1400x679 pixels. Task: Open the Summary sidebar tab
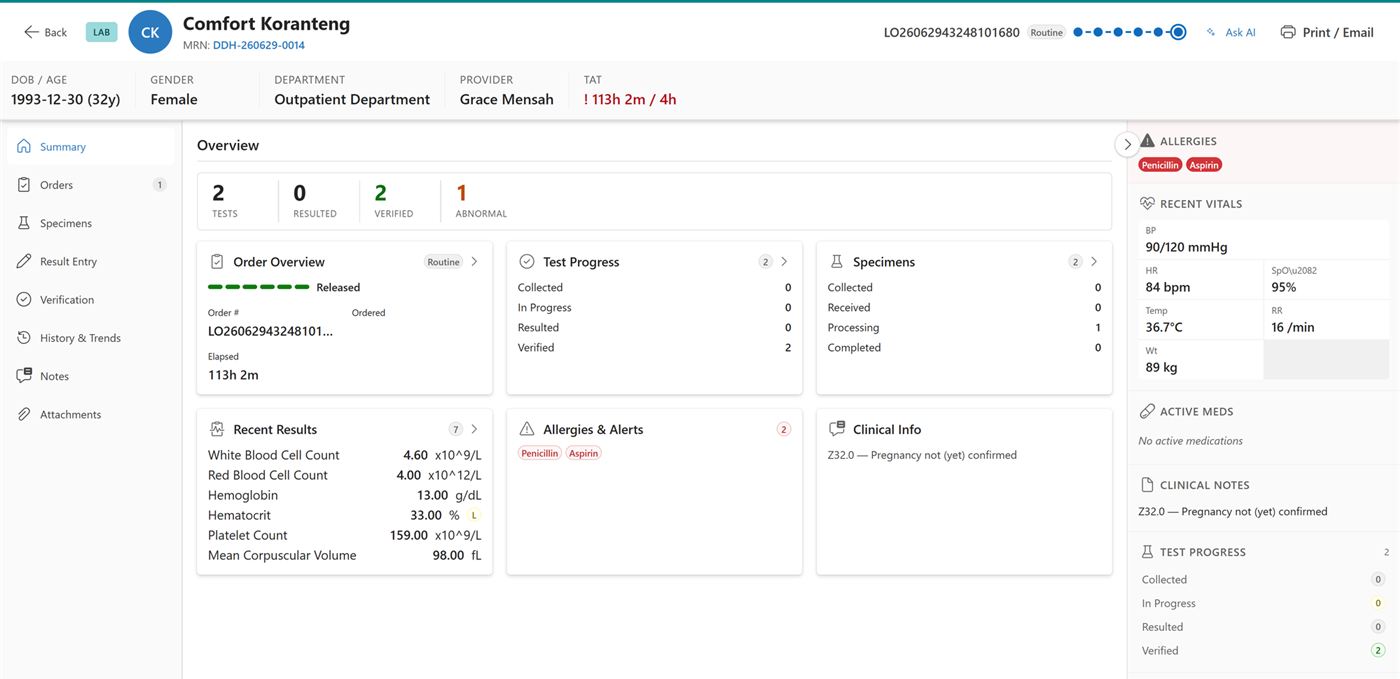91,146
